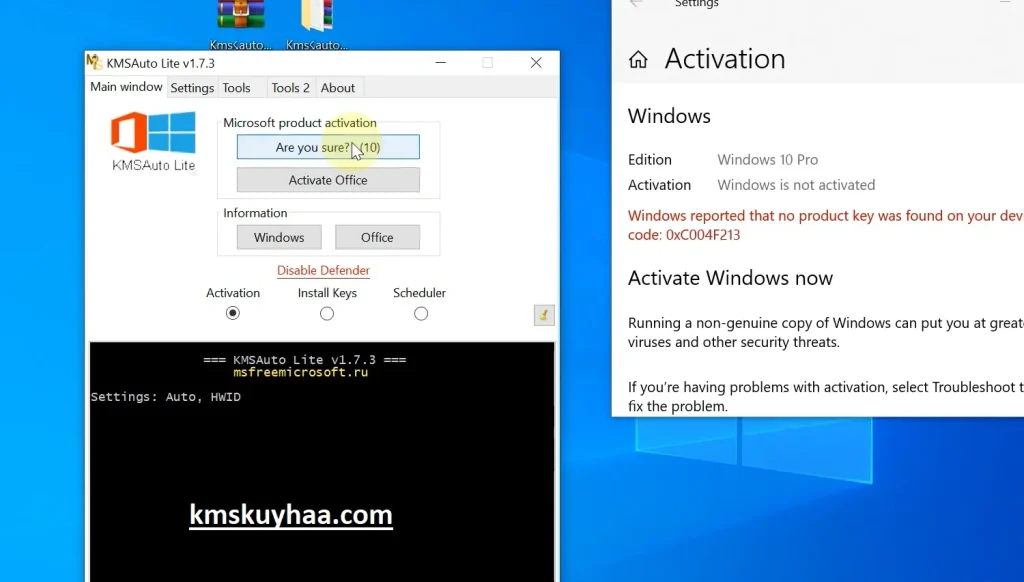Click the KMSAuto Lite Office/Windows logo
The height and width of the screenshot is (582, 1024).
pyautogui.click(x=153, y=134)
